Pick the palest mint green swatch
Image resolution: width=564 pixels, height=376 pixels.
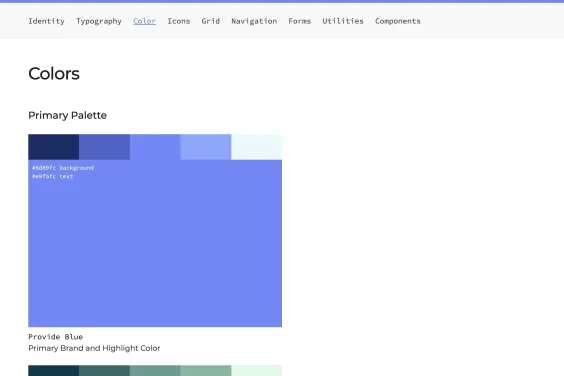(x=256, y=371)
